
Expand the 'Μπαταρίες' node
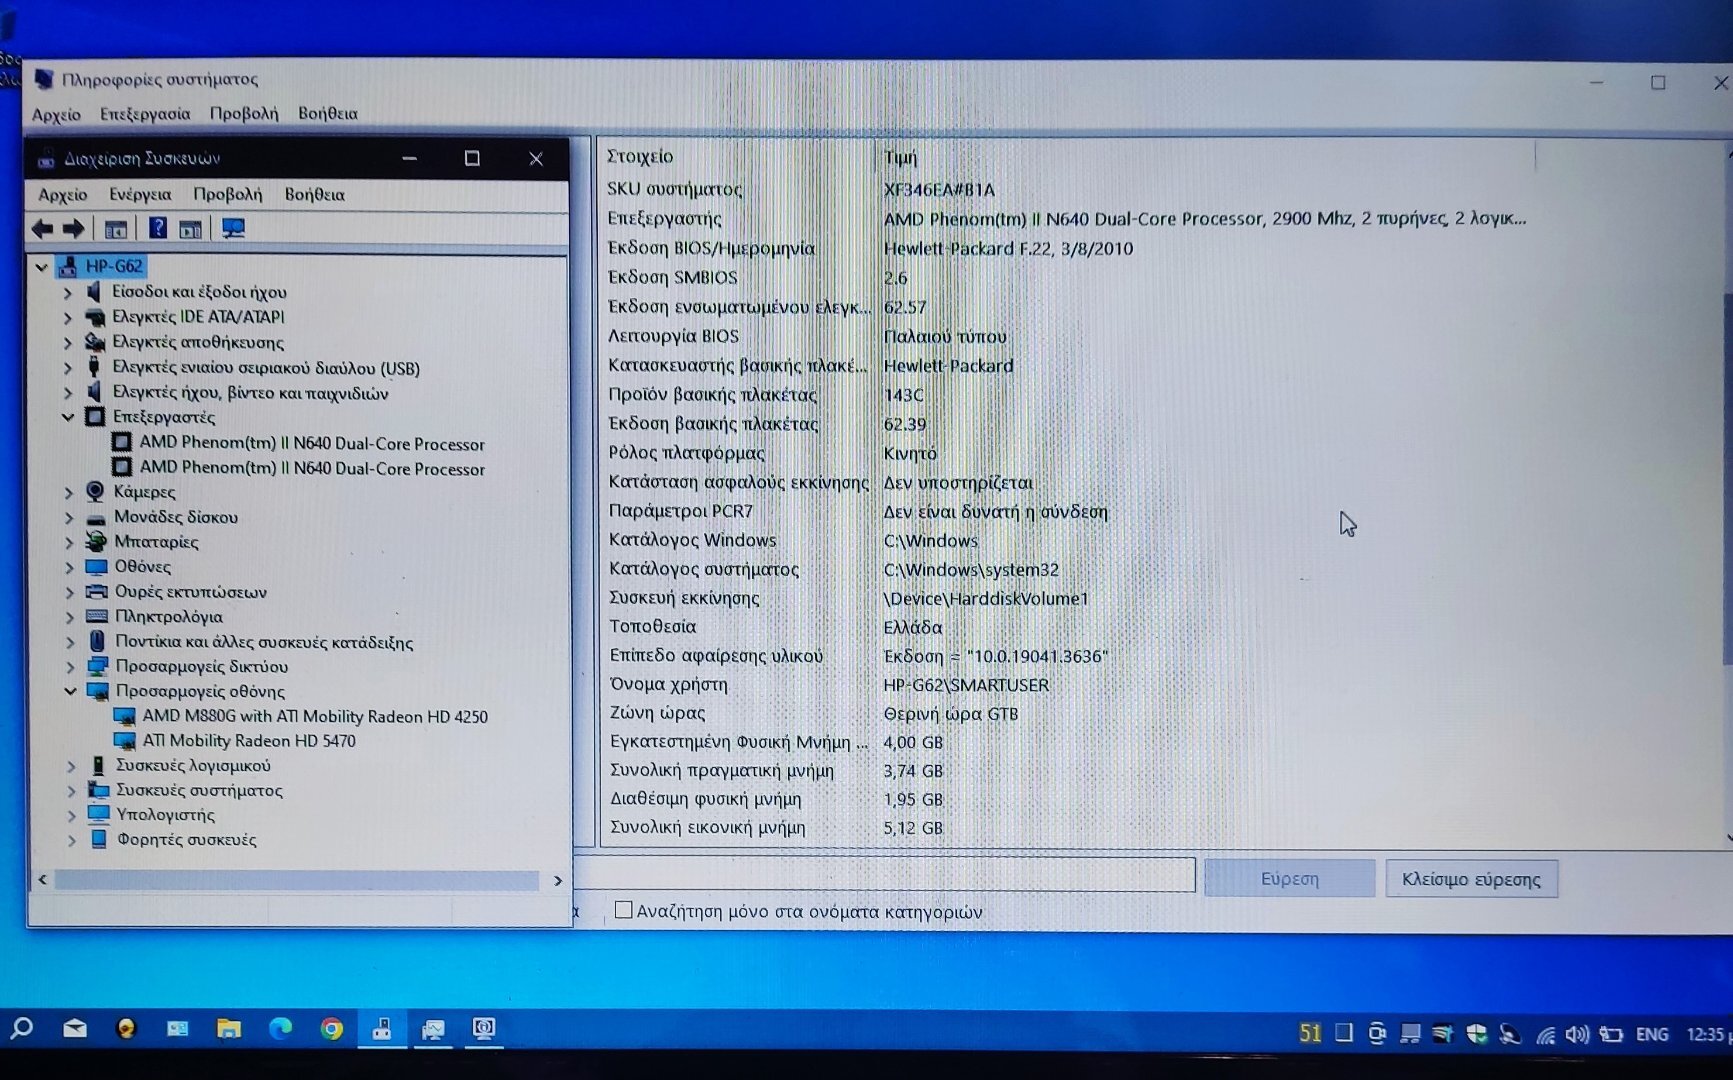pos(69,542)
